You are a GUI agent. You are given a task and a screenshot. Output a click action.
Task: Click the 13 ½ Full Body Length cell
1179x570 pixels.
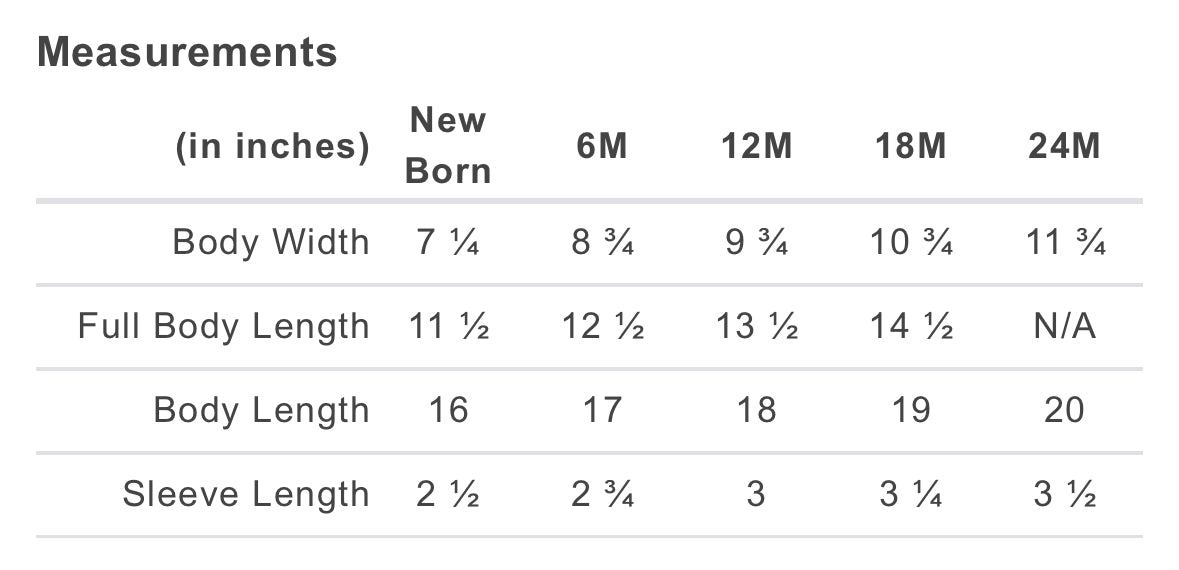coord(756,326)
